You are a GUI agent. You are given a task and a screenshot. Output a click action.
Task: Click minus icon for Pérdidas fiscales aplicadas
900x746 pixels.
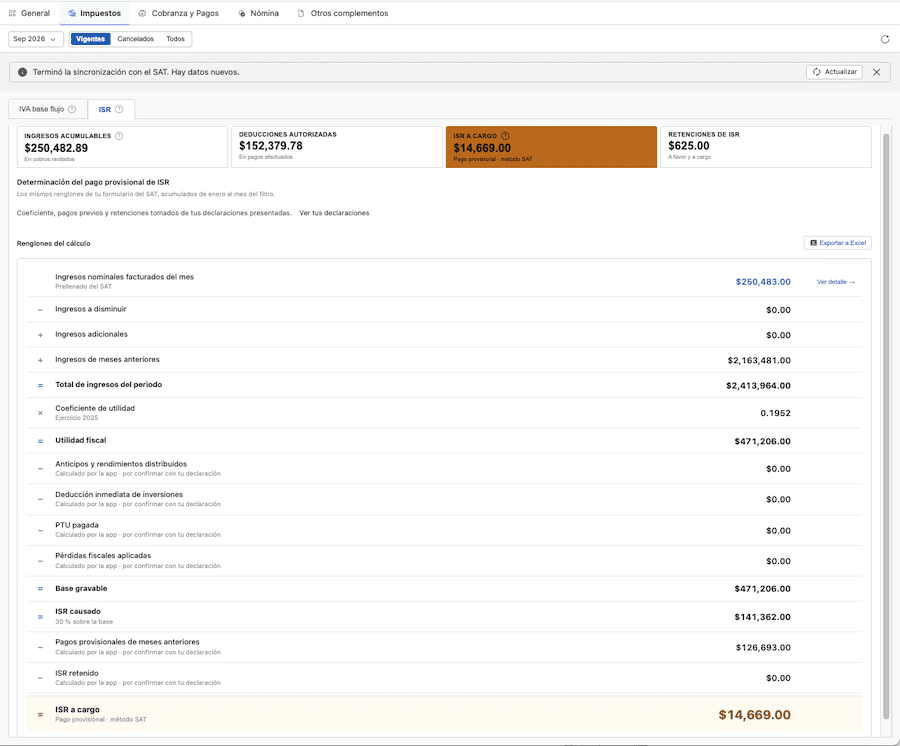click(x=40, y=561)
